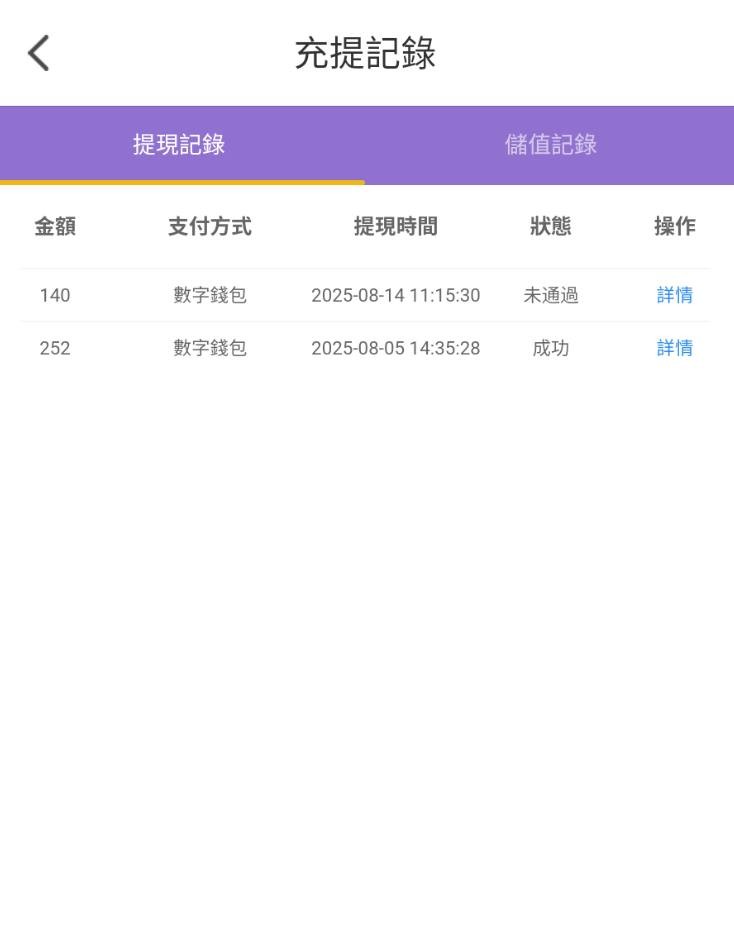Click the 狀態 column header
The height and width of the screenshot is (944, 734).
550,227
